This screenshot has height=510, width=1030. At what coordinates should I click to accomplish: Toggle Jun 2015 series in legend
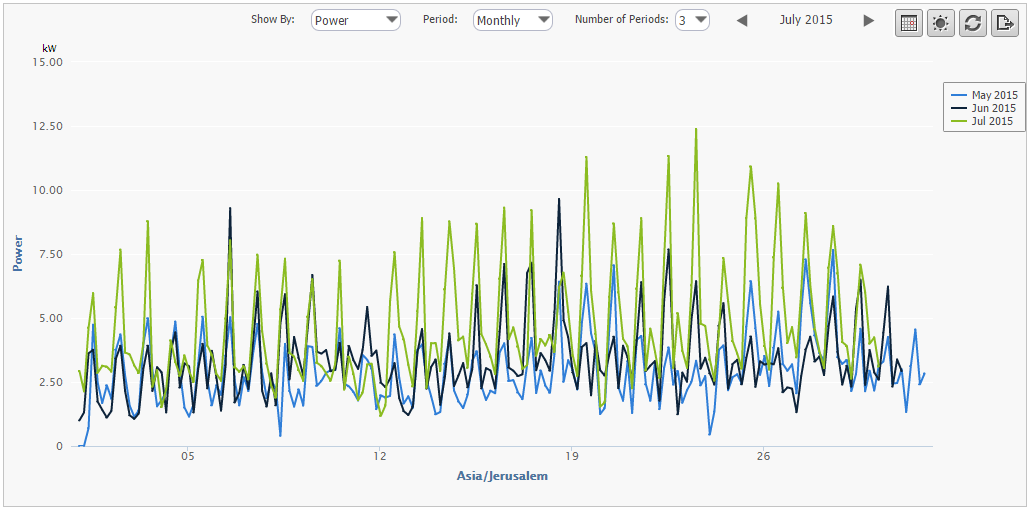(993, 108)
